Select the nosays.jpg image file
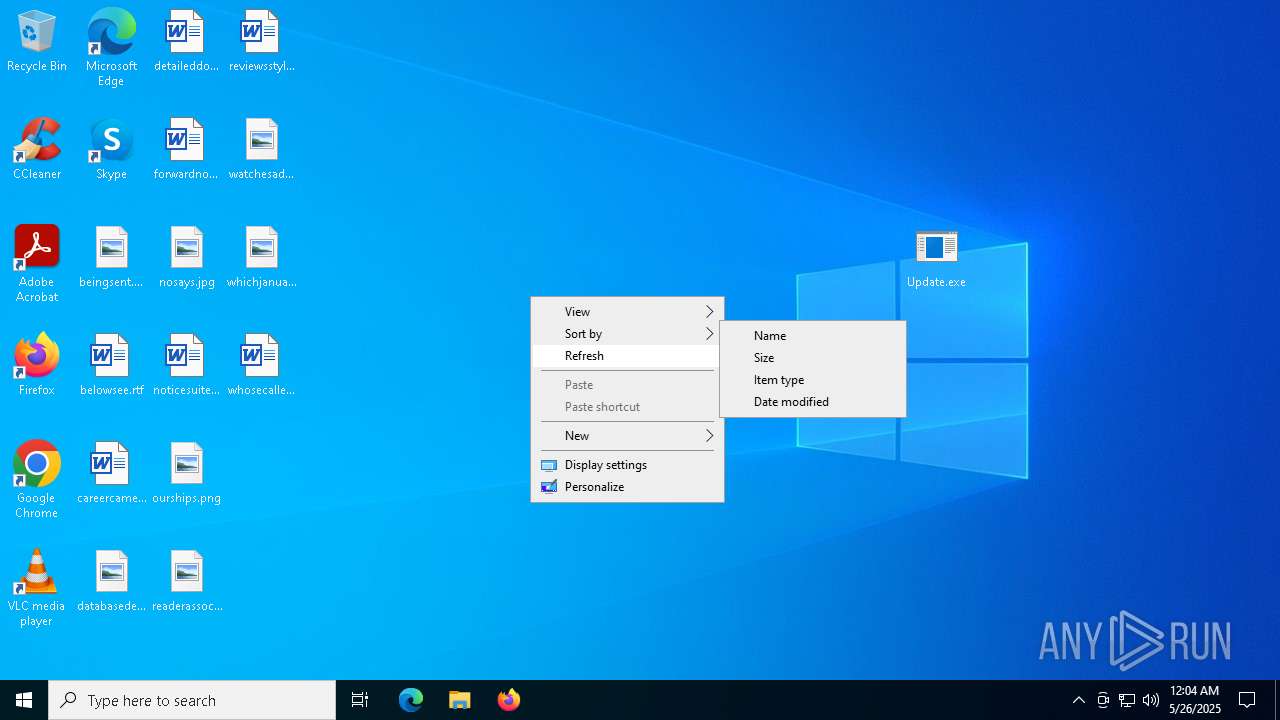This screenshot has height=720, width=1280. pyautogui.click(x=186, y=258)
